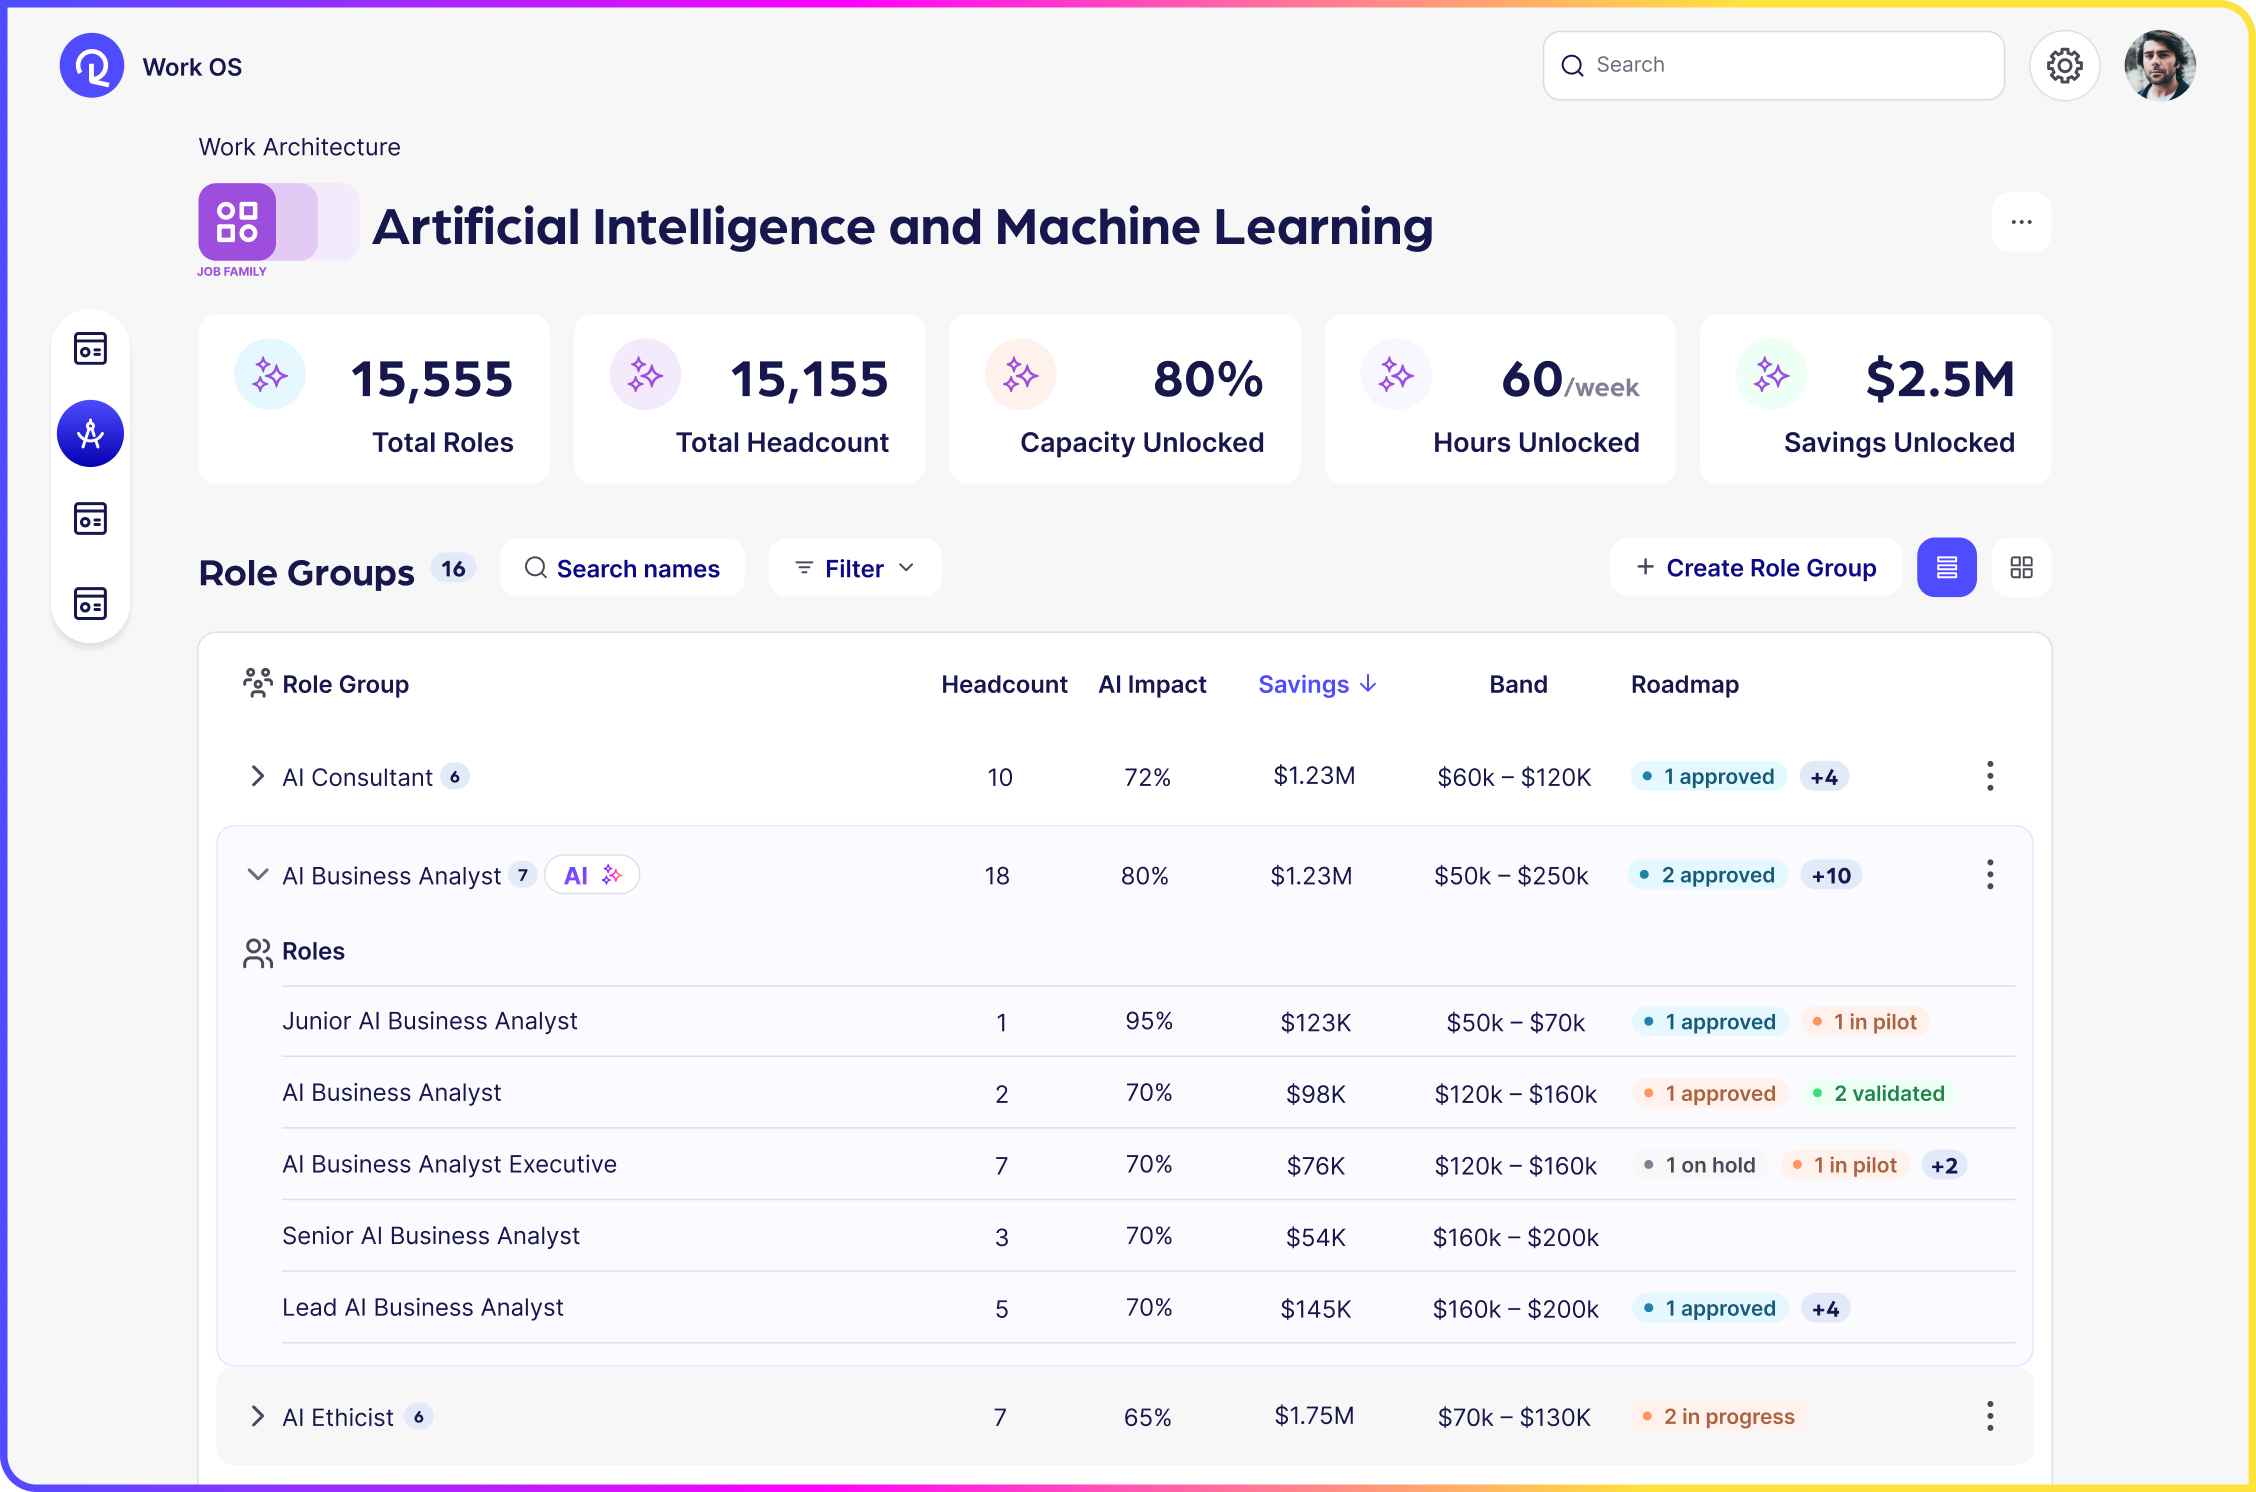2256x1492 pixels.
Task: Click Create Role Group button
Action: click(x=1756, y=568)
